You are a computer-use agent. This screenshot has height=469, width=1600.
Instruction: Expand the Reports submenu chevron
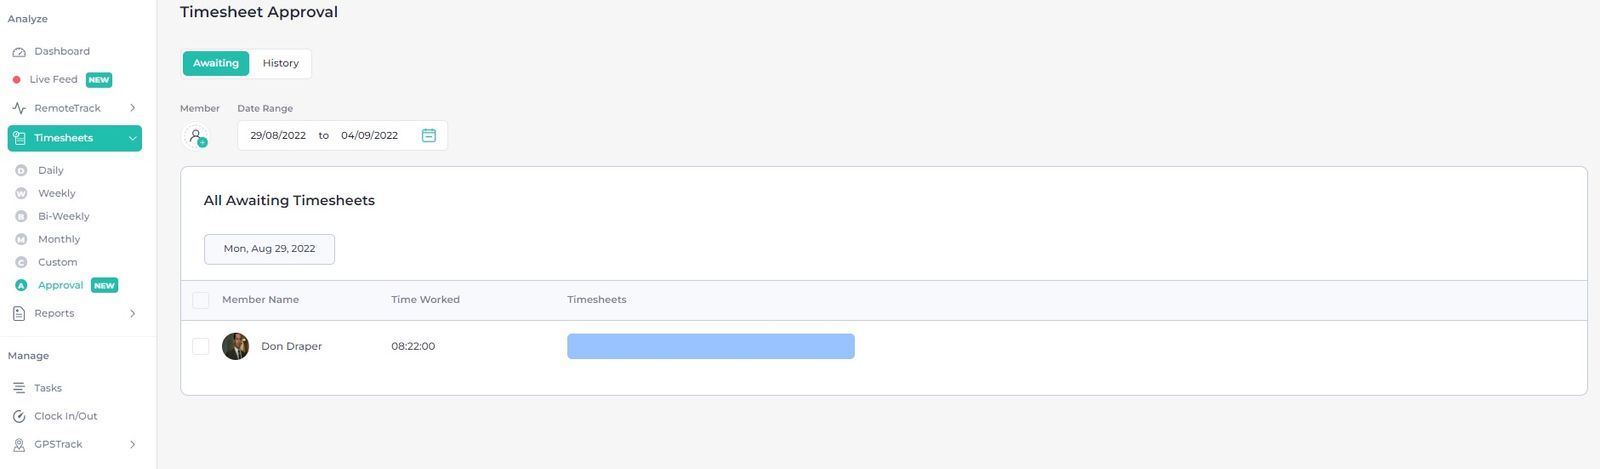point(132,314)
